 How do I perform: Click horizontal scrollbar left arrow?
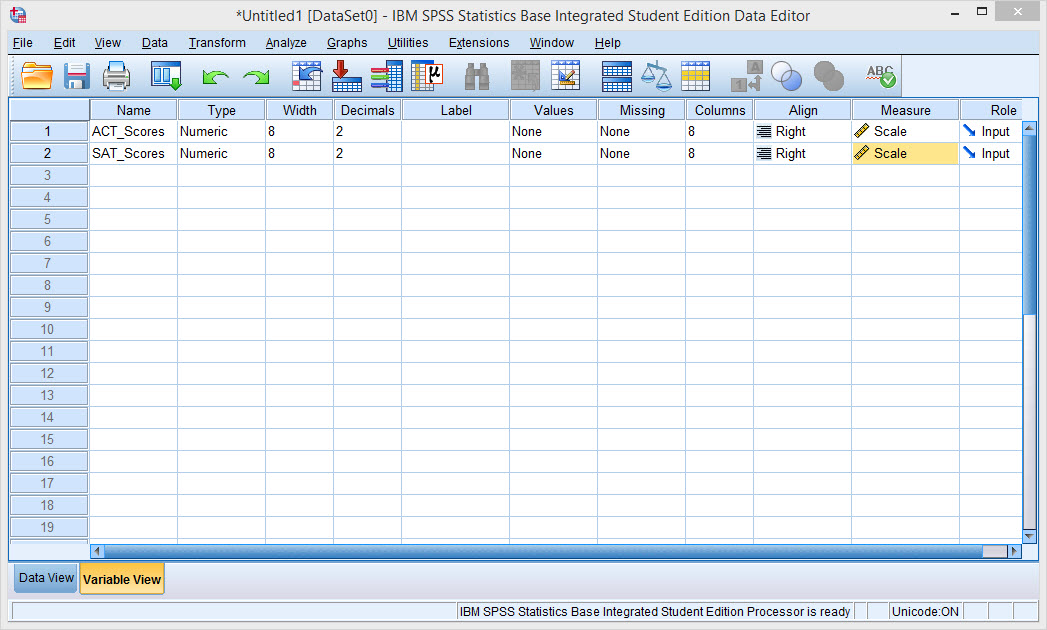click(x=97, y=551)
